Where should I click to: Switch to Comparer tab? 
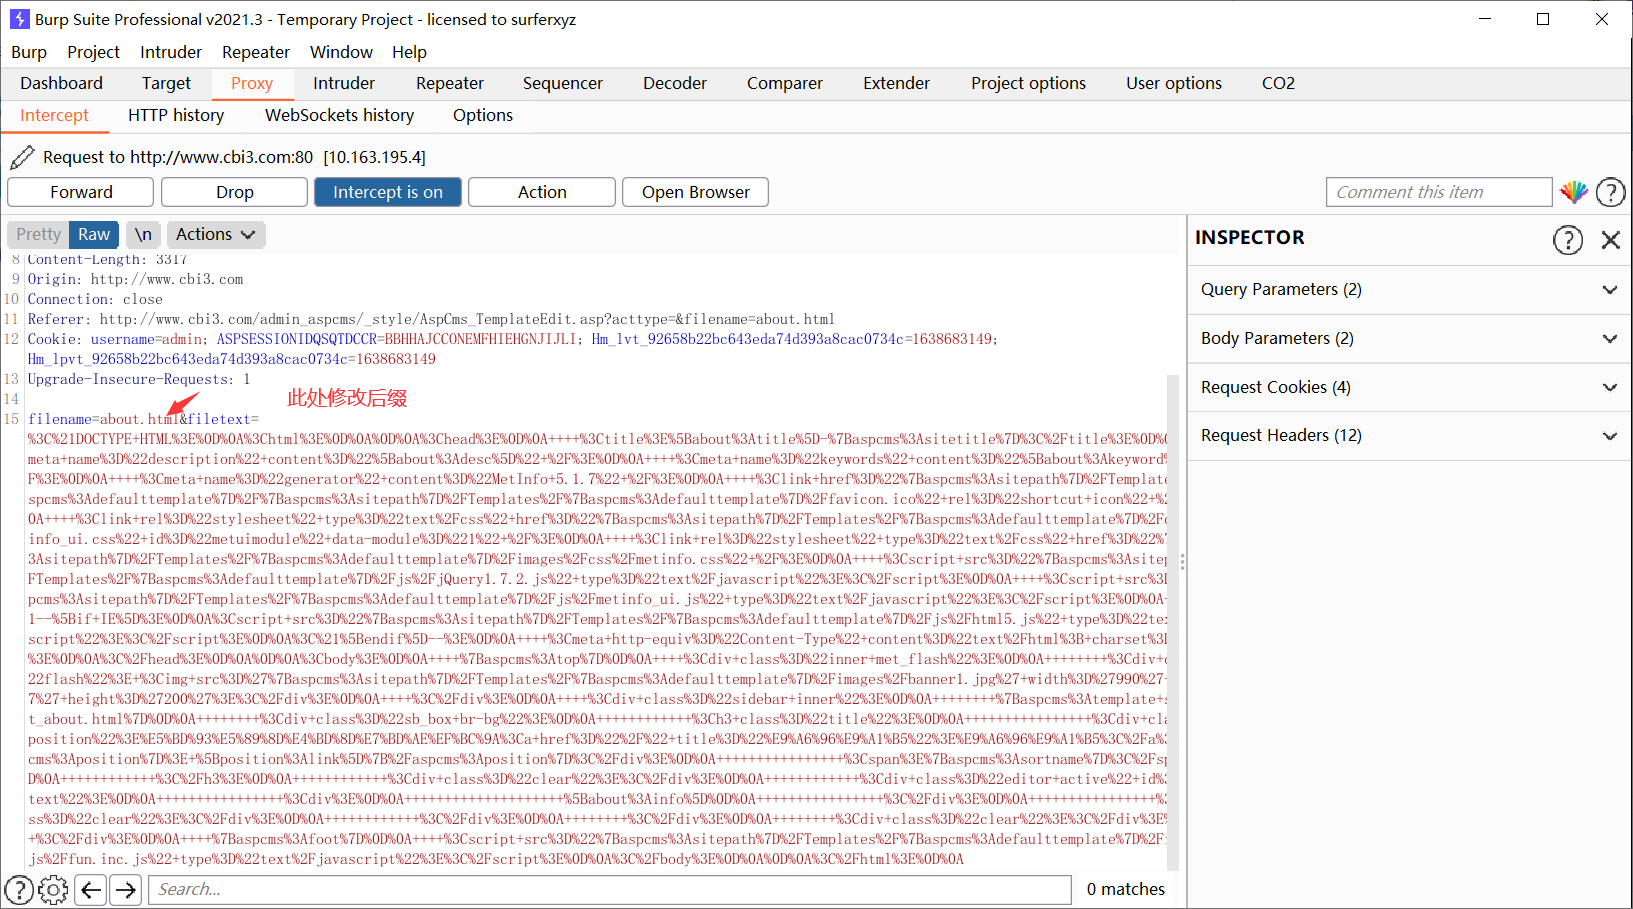pos(785,83)
